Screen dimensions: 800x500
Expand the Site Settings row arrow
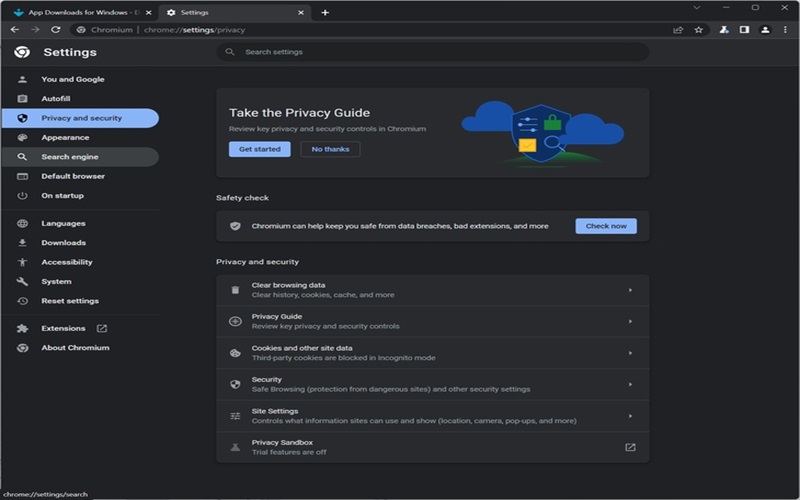pyautogui.click(x=630, y=416)
